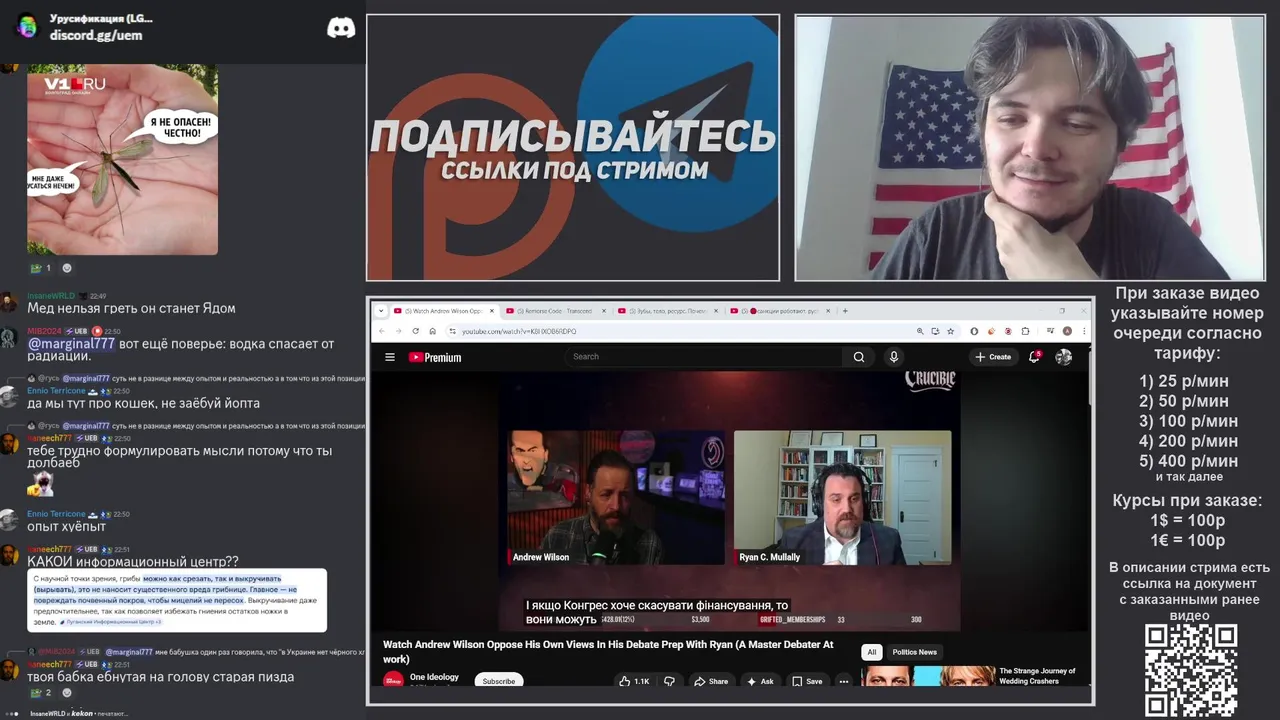
Task: Click username Ennio Terricone above 'опыт' message
Action: click(x=56, y=514)
